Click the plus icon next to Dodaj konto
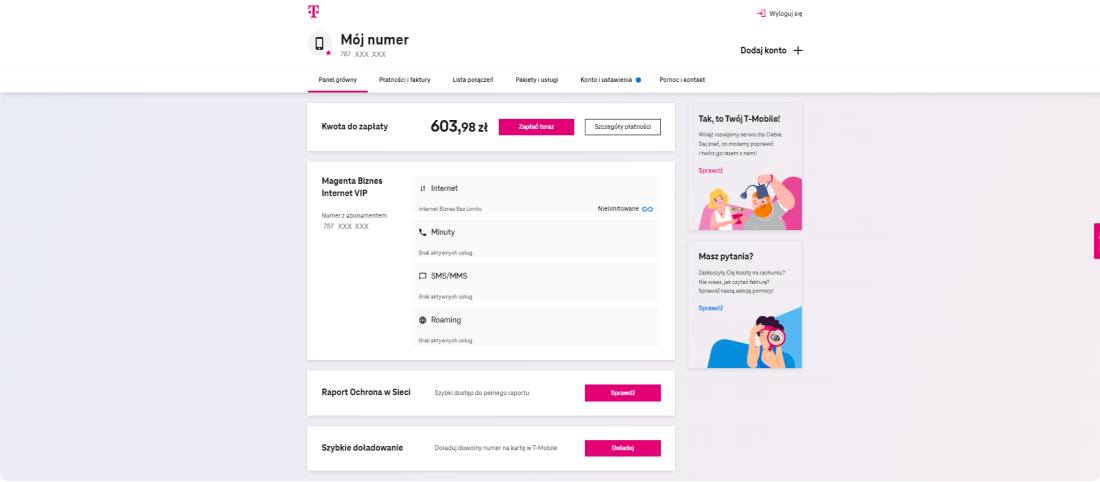The width and height of the screenshot is (1100, 482). pyautogui.click(x=797, y=50)
